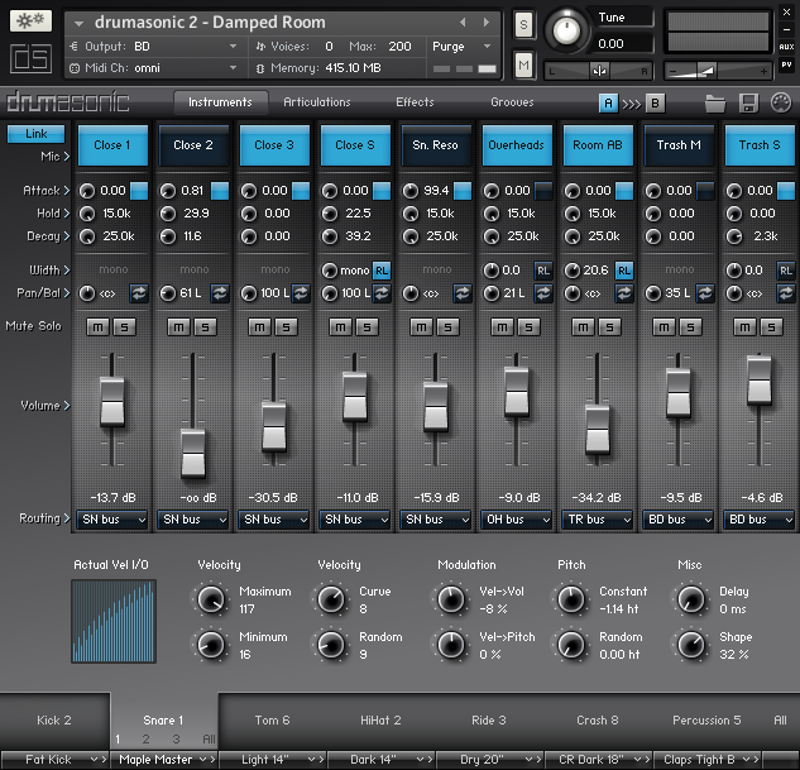The width and height of the screenshot is (800, 770).
Task: Toggle envelope switch next to Close 1 Attack
Action: 139,191
